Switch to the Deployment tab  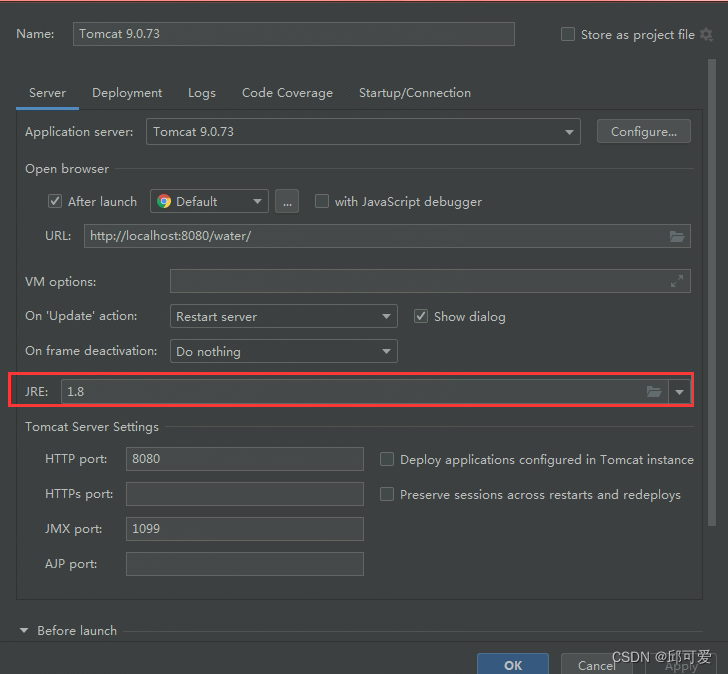coord(127,93)
